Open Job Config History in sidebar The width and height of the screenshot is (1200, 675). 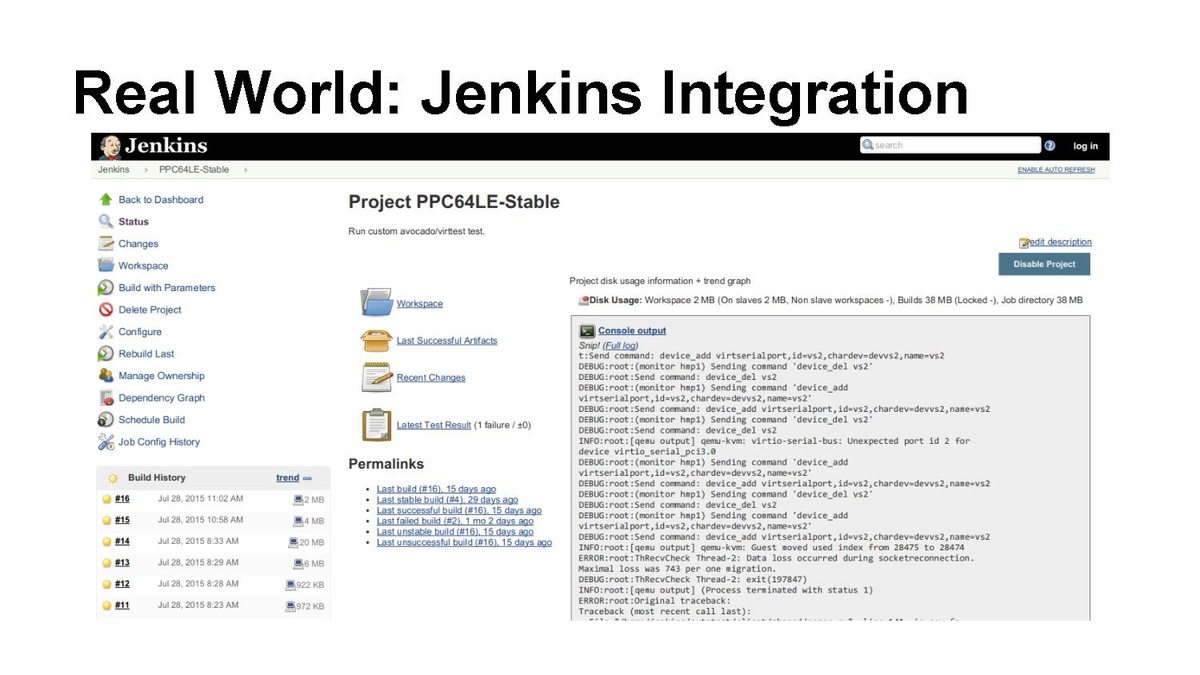[x=159, y=442]
